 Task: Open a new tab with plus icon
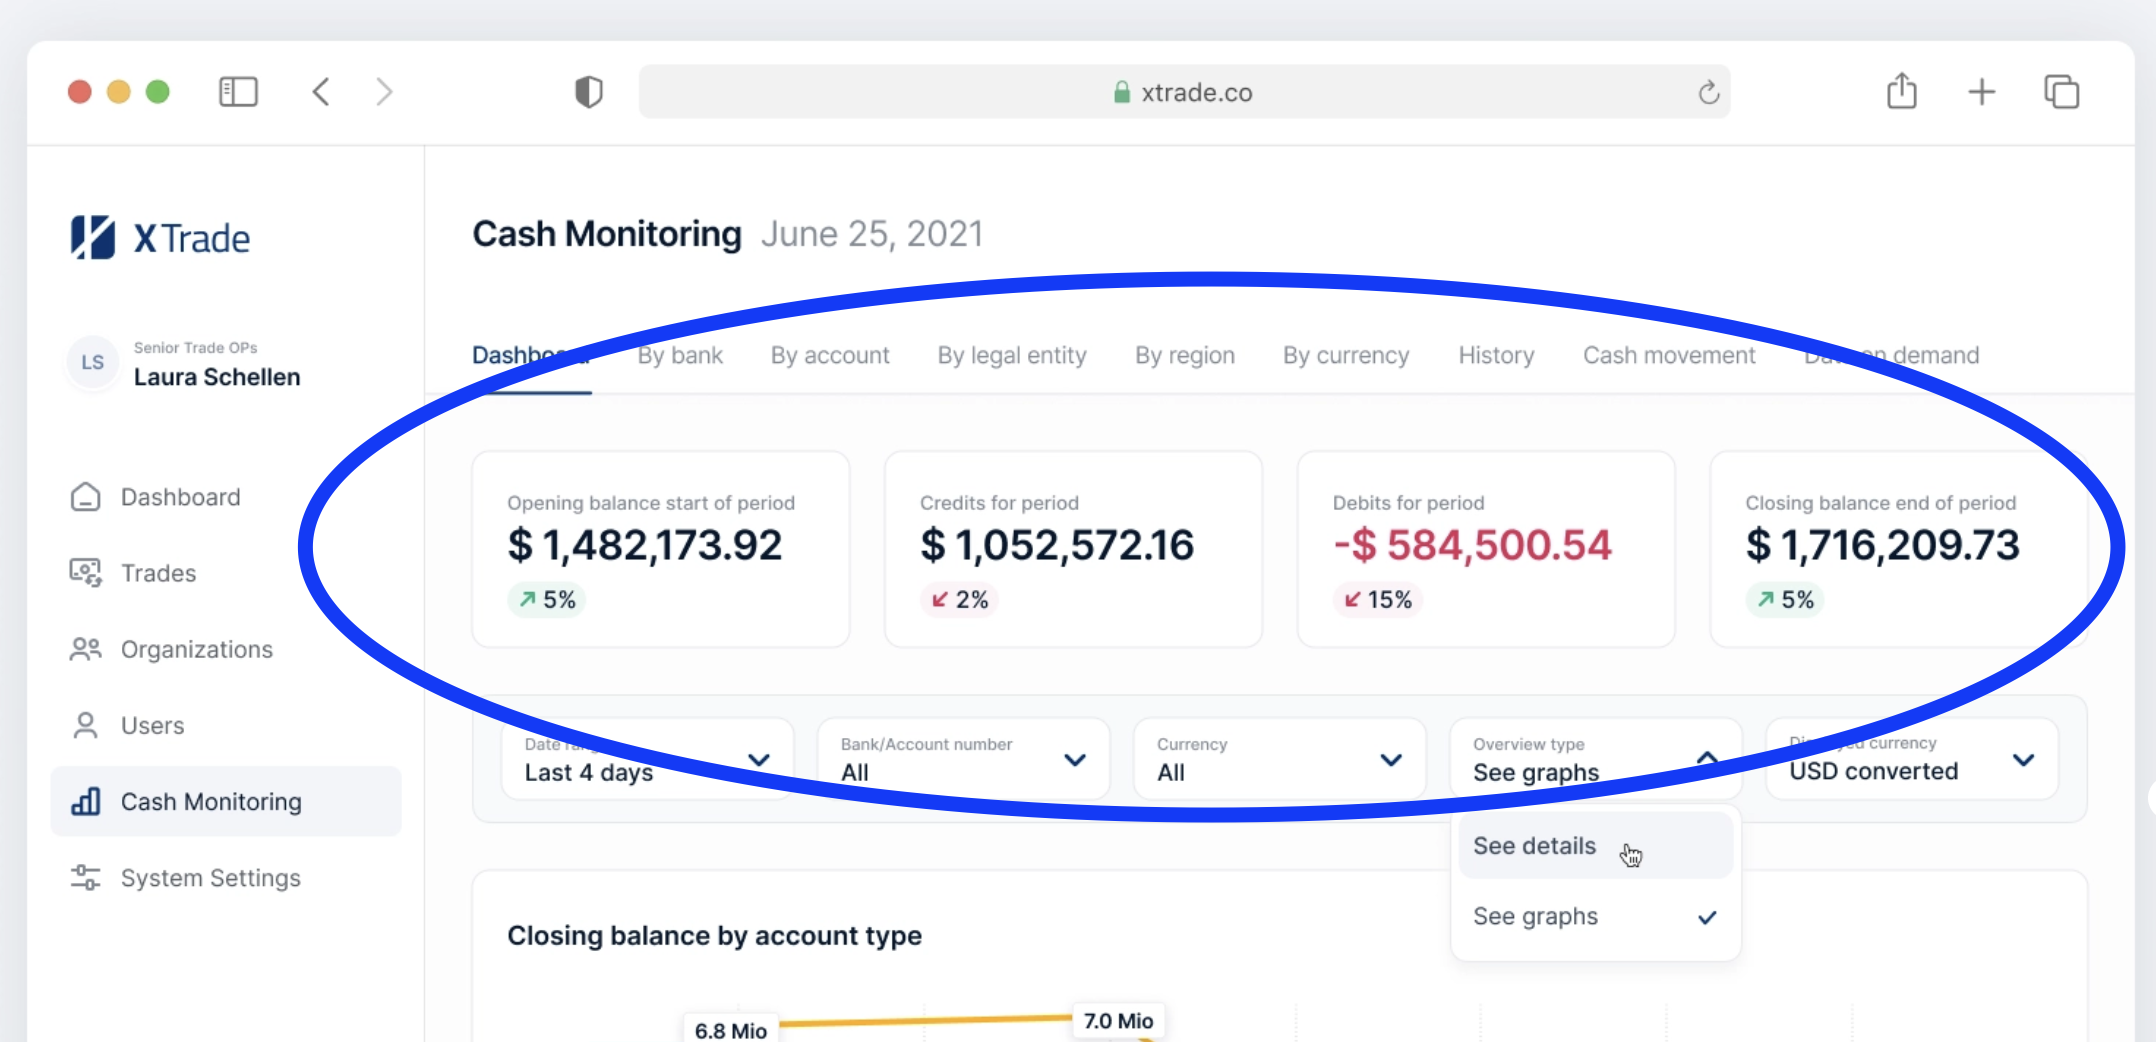(x=1981, y=92)
